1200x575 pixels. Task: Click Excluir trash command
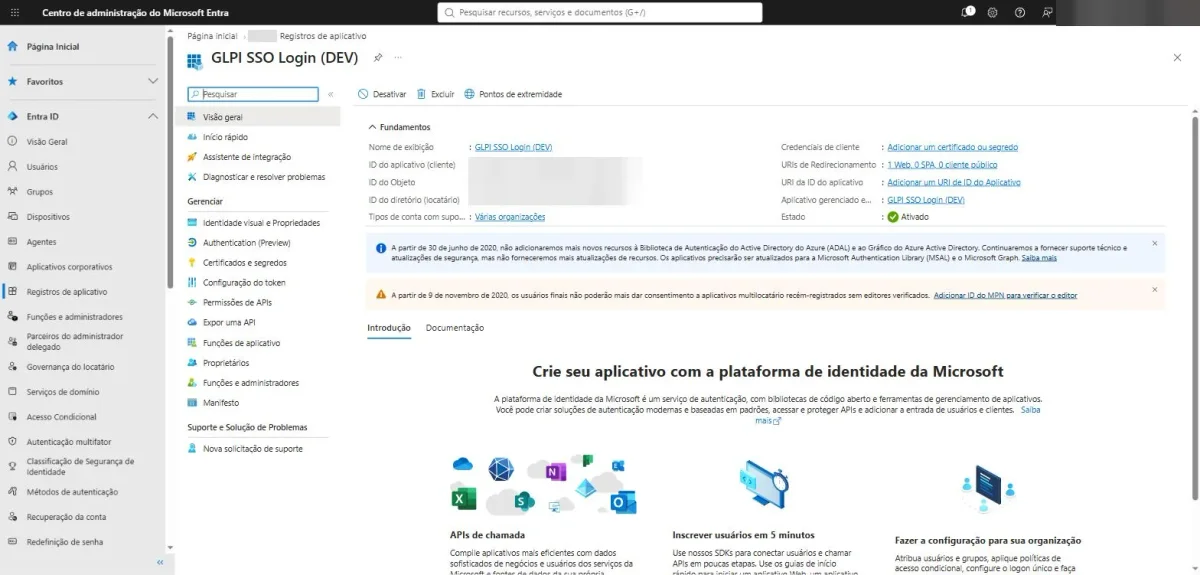435,94
